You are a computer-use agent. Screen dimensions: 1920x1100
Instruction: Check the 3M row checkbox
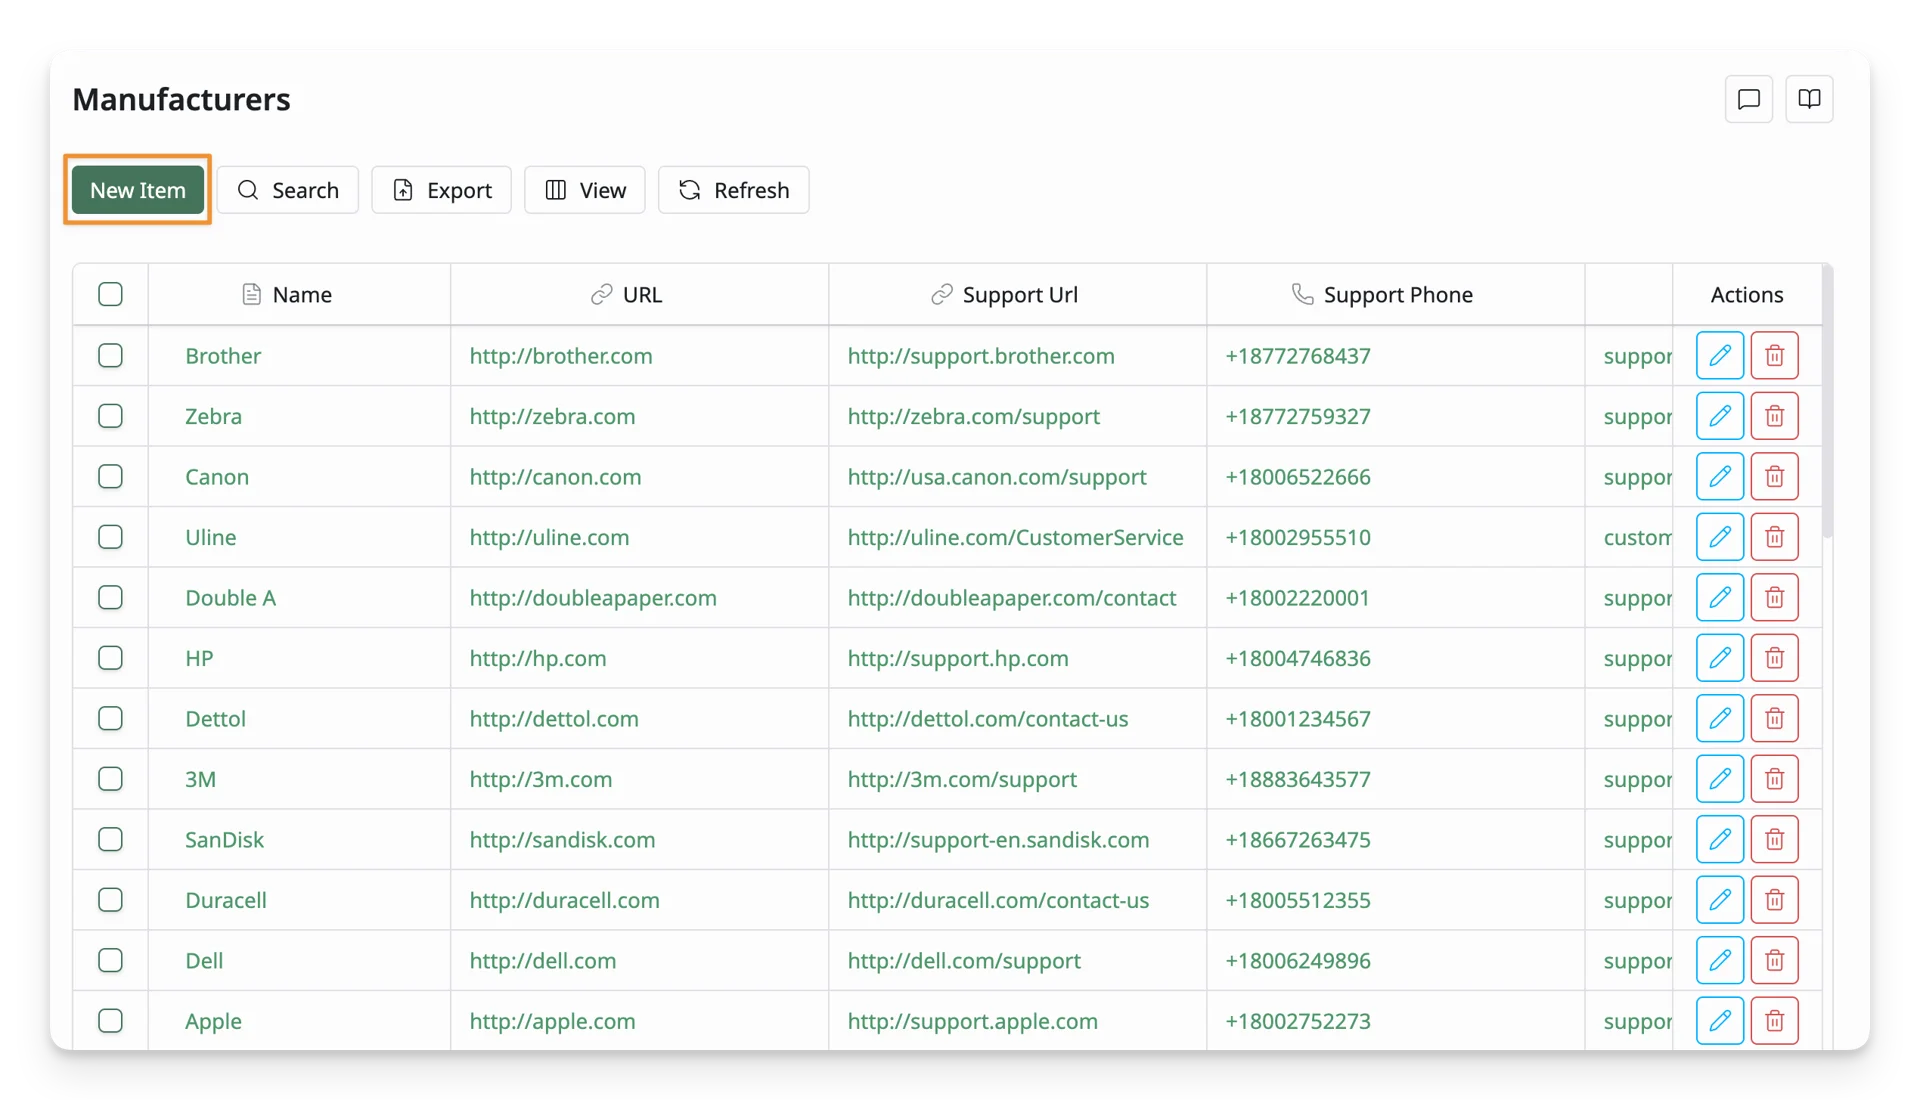[110, 779]
